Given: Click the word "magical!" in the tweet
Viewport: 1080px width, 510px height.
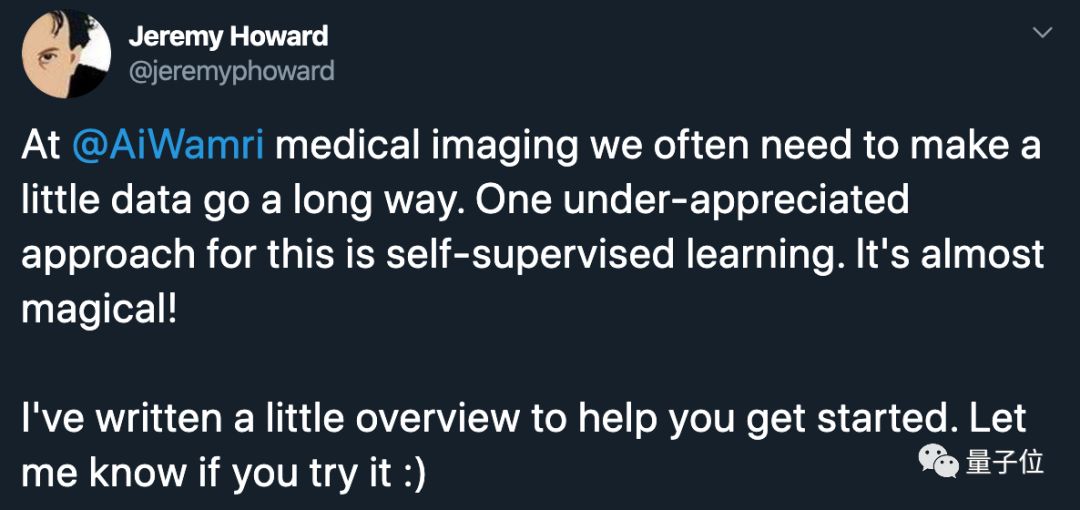Looking at the screenshot, I should (99, 307).
